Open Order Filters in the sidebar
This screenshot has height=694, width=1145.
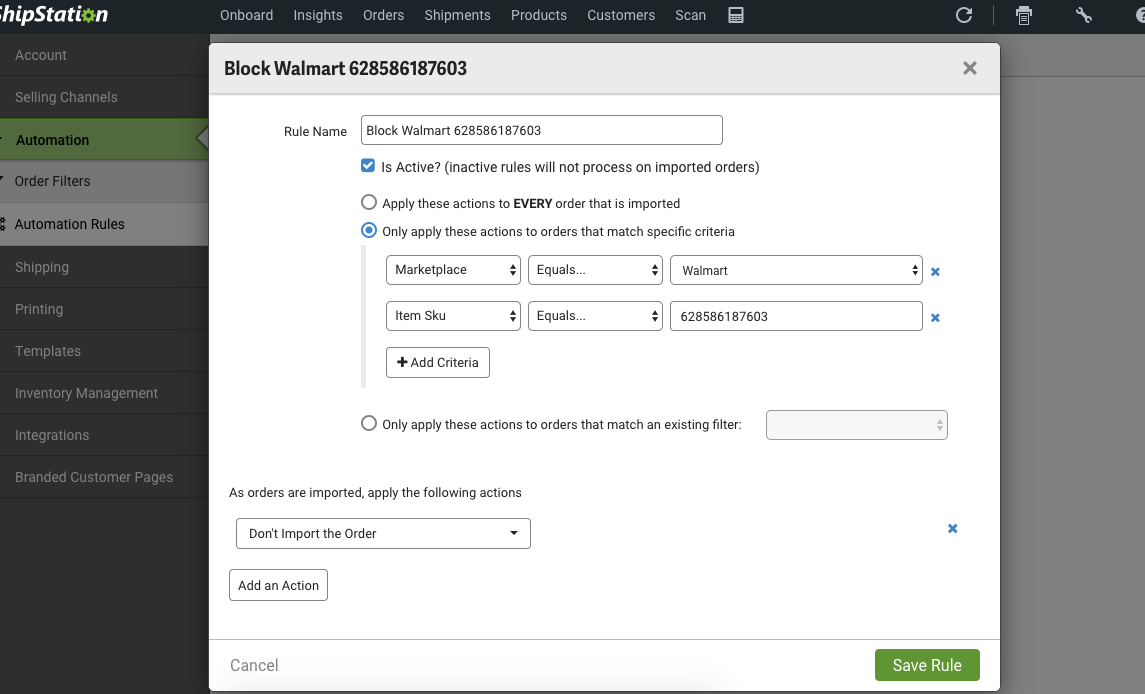click(104, 181)
